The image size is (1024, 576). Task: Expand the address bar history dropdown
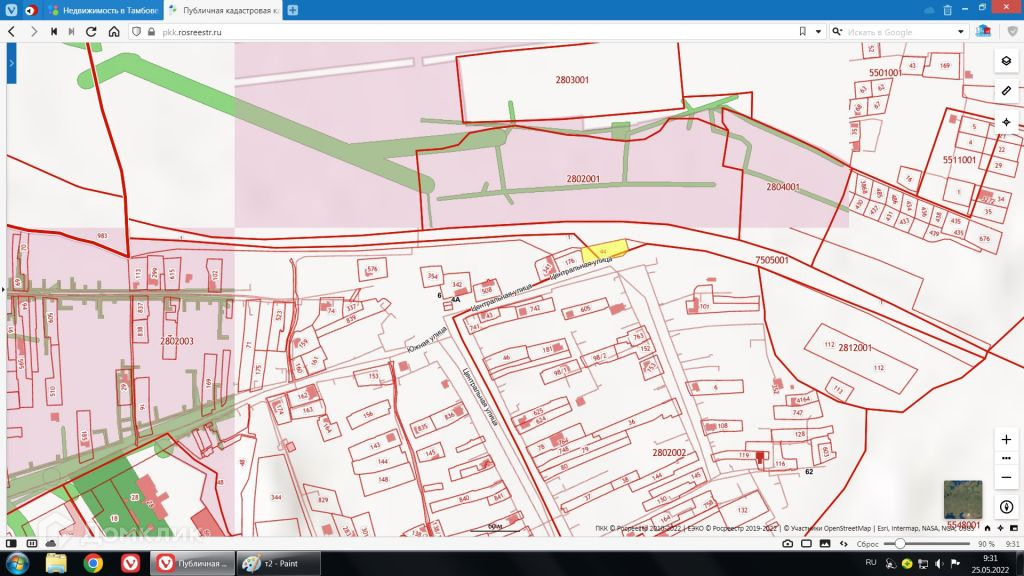pos(818,31)
